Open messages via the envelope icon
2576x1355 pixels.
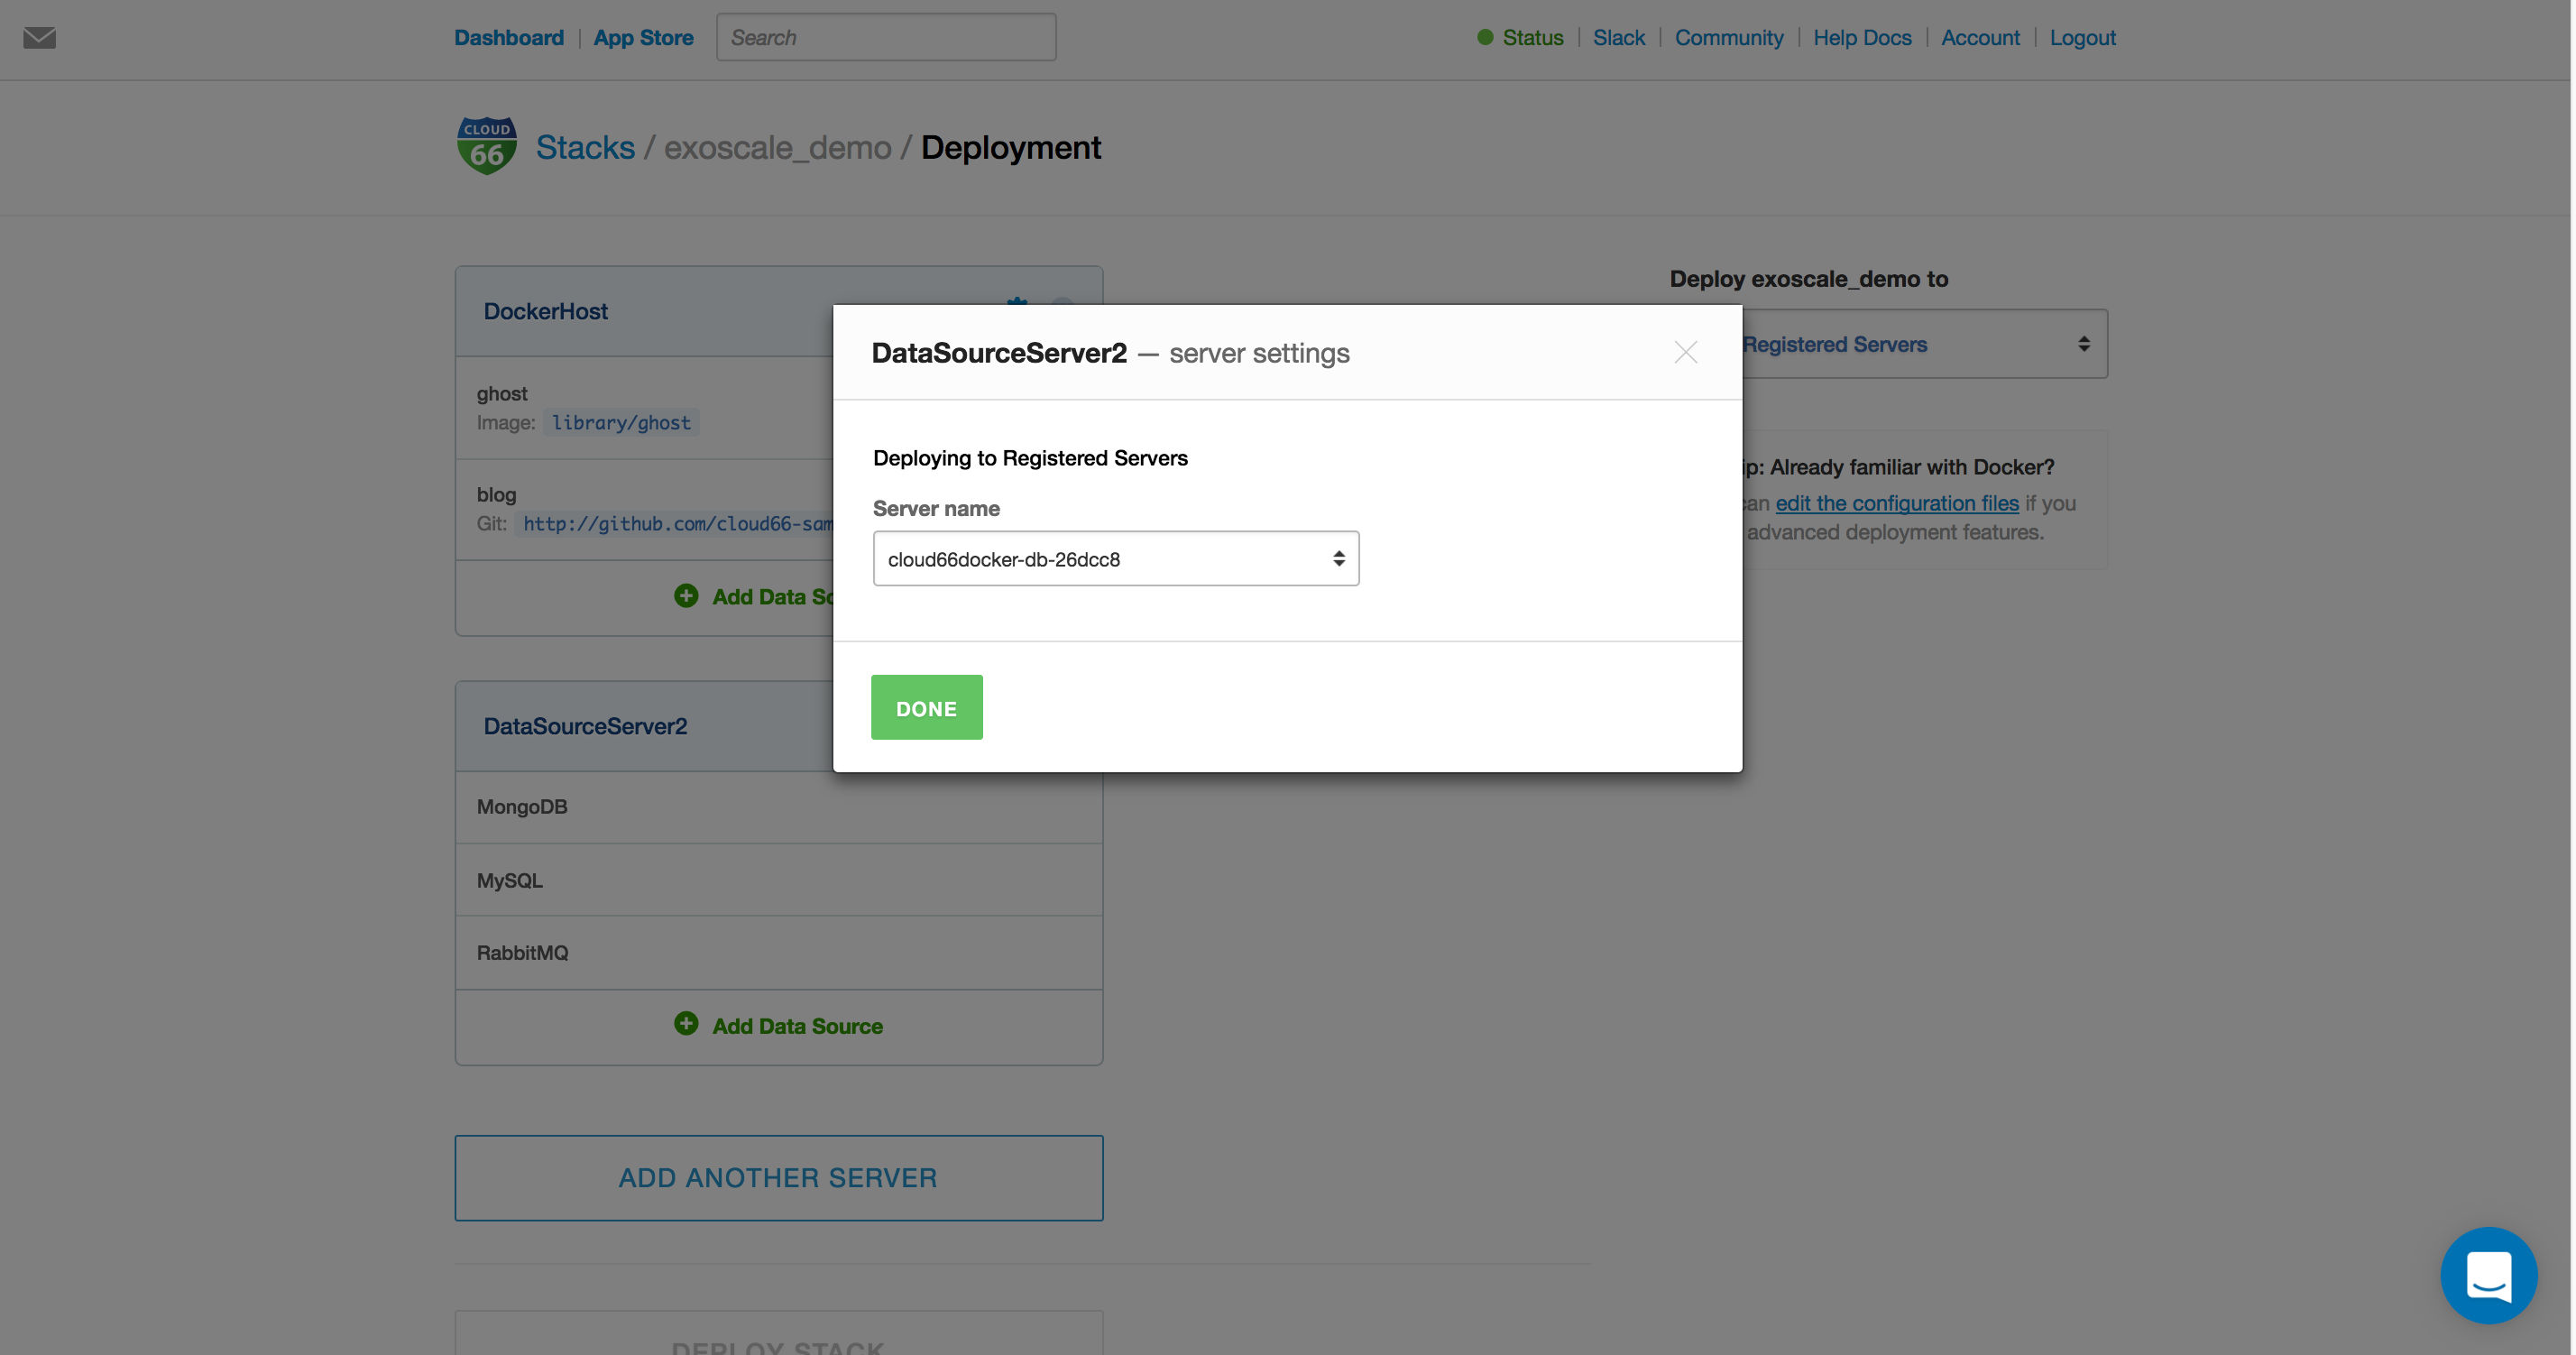38,38
